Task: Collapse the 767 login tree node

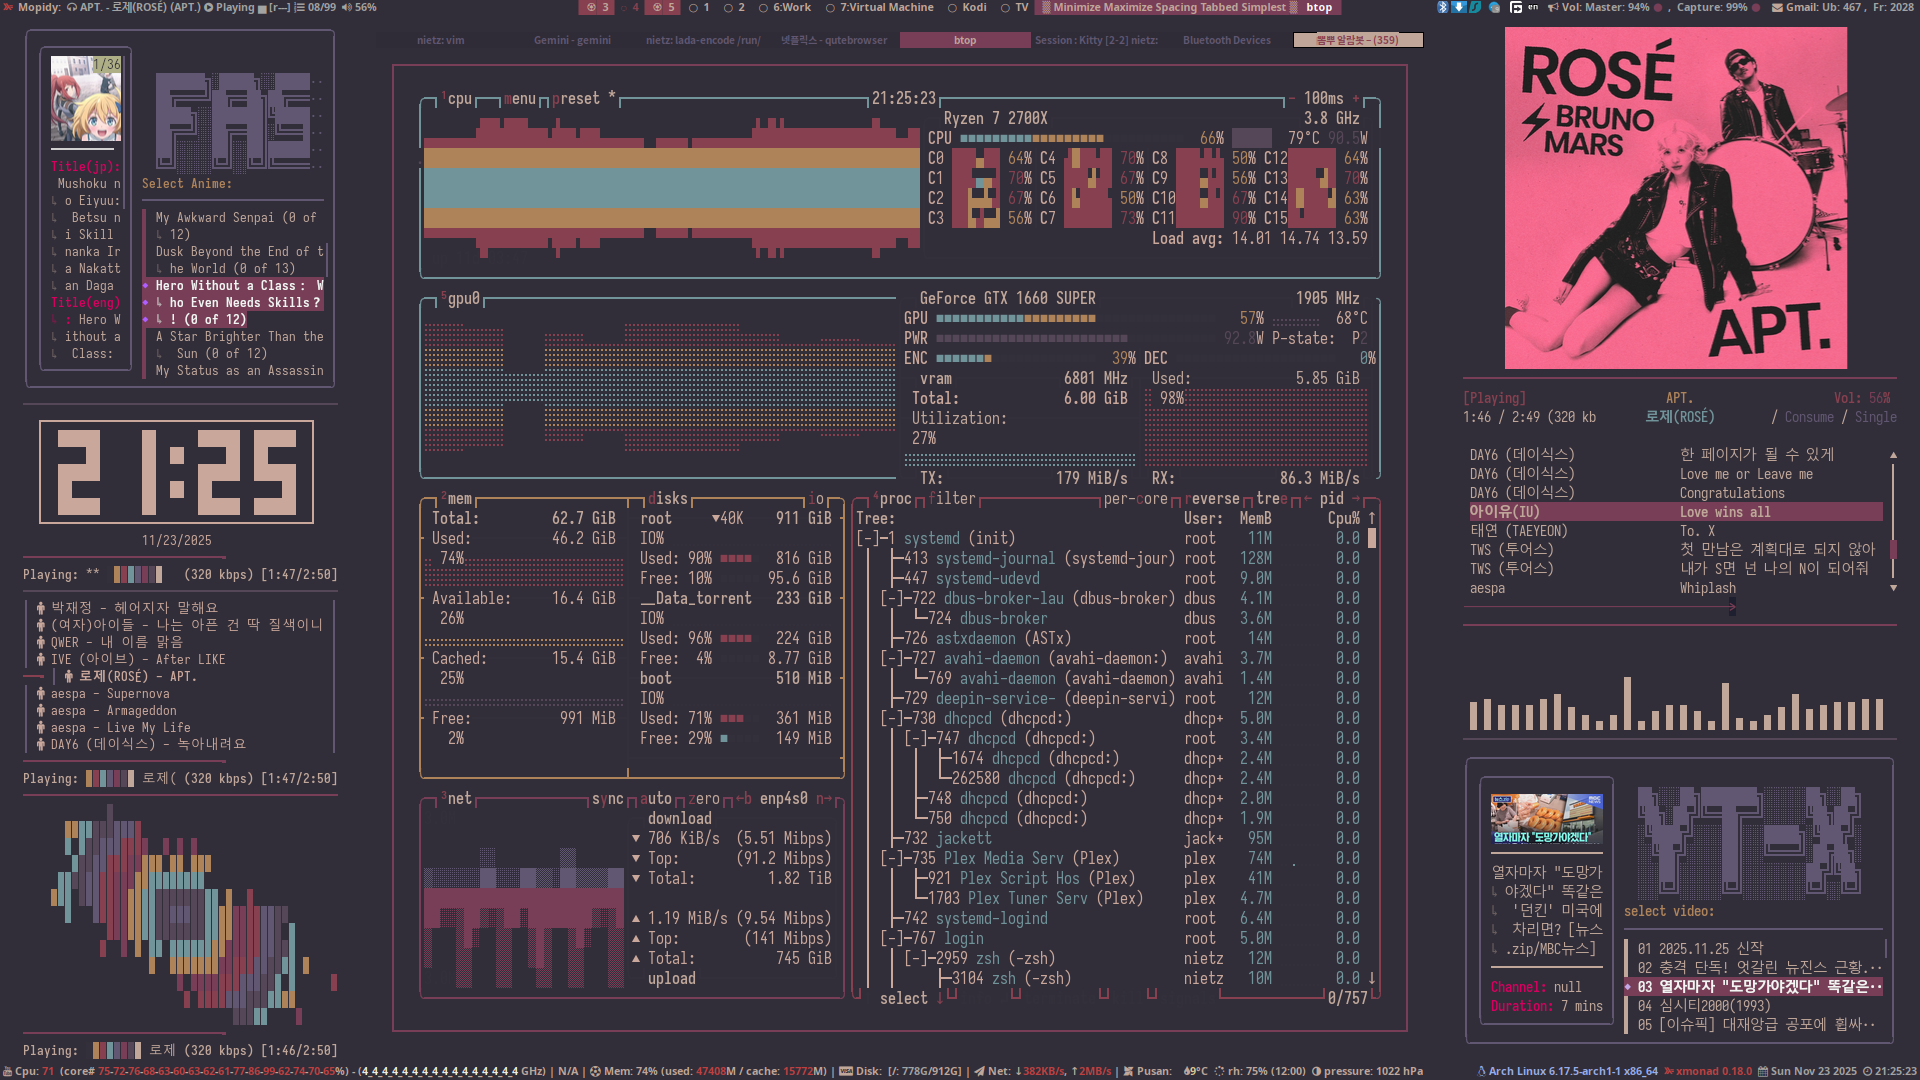Action: (x=892, y=938)
